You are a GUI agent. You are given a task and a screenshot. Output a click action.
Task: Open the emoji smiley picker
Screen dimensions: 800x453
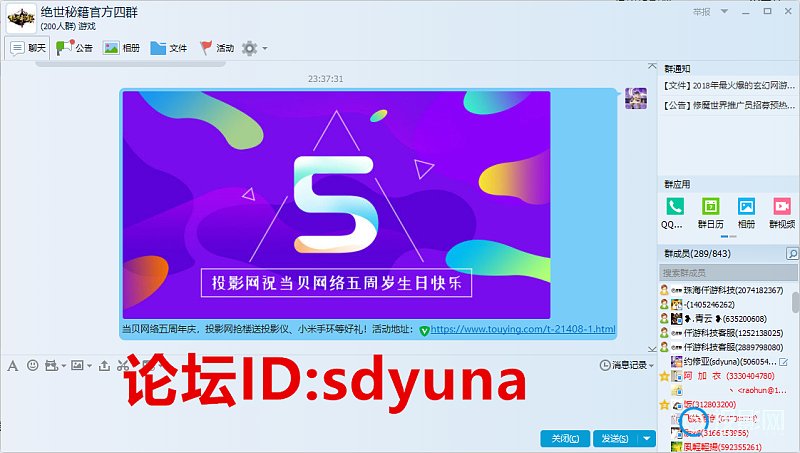coord(33,365)
